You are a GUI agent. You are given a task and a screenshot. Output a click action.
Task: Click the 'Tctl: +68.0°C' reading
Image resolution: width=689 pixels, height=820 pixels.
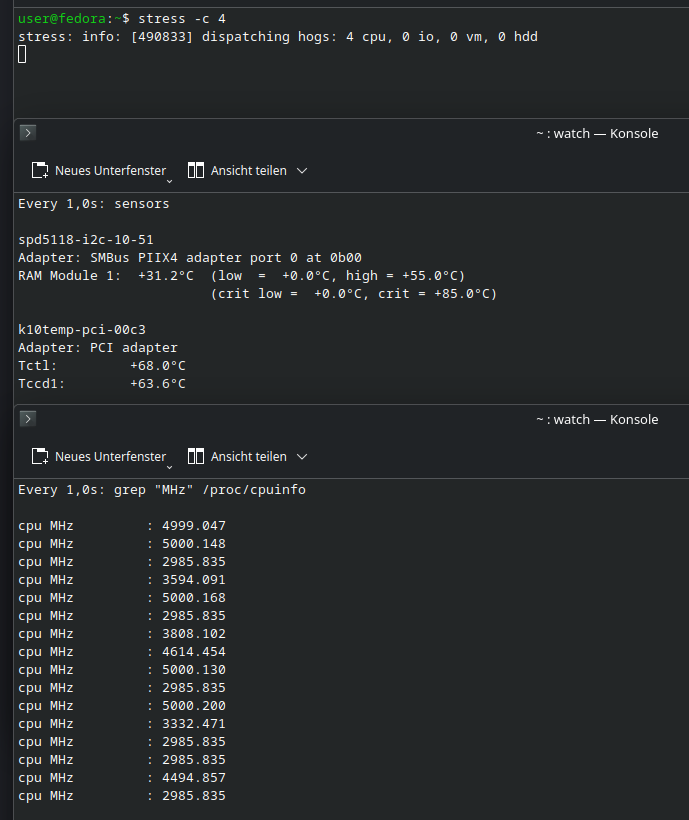click(x=102, y=366)
